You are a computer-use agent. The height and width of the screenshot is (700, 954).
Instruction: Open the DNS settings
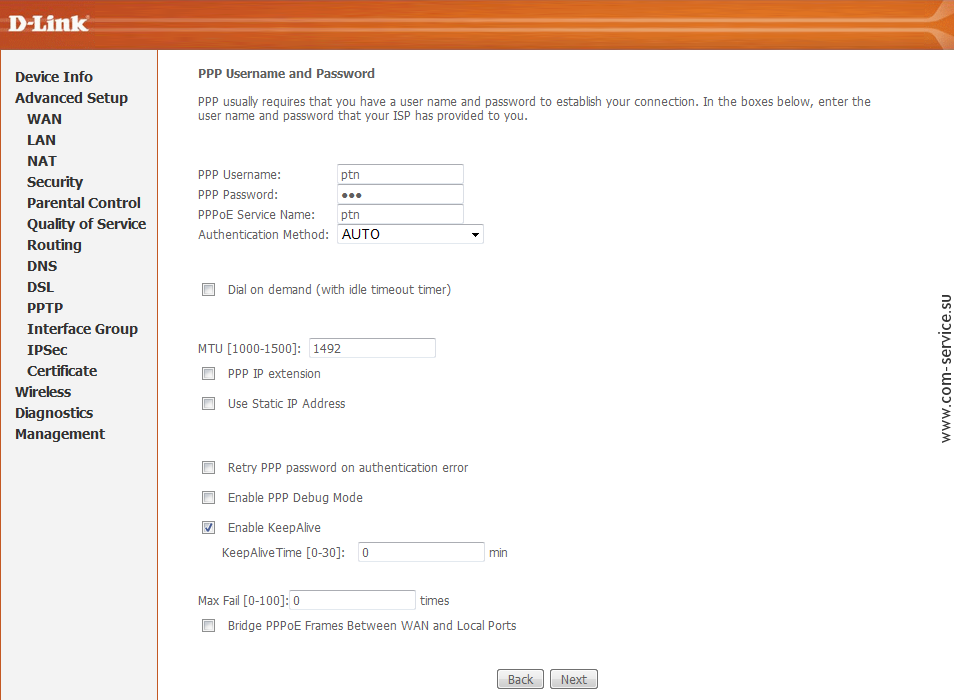pyautogui.click(x=42, y=266)
